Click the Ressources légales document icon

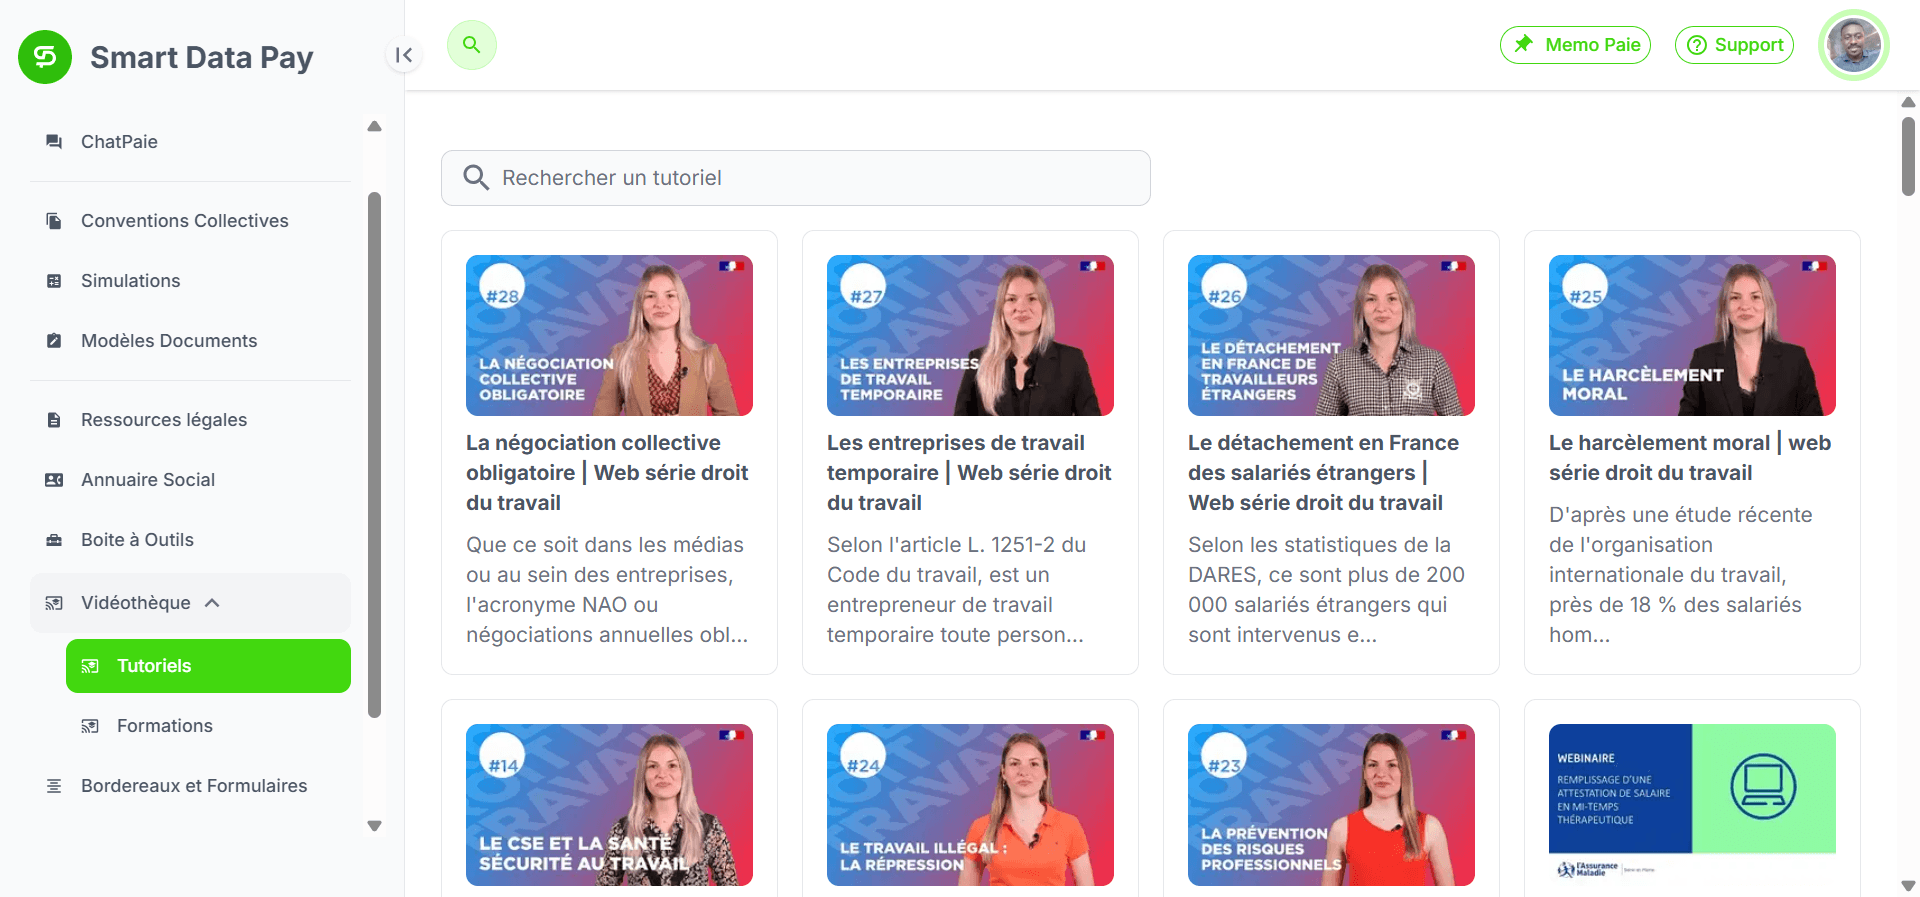(54, 420)
